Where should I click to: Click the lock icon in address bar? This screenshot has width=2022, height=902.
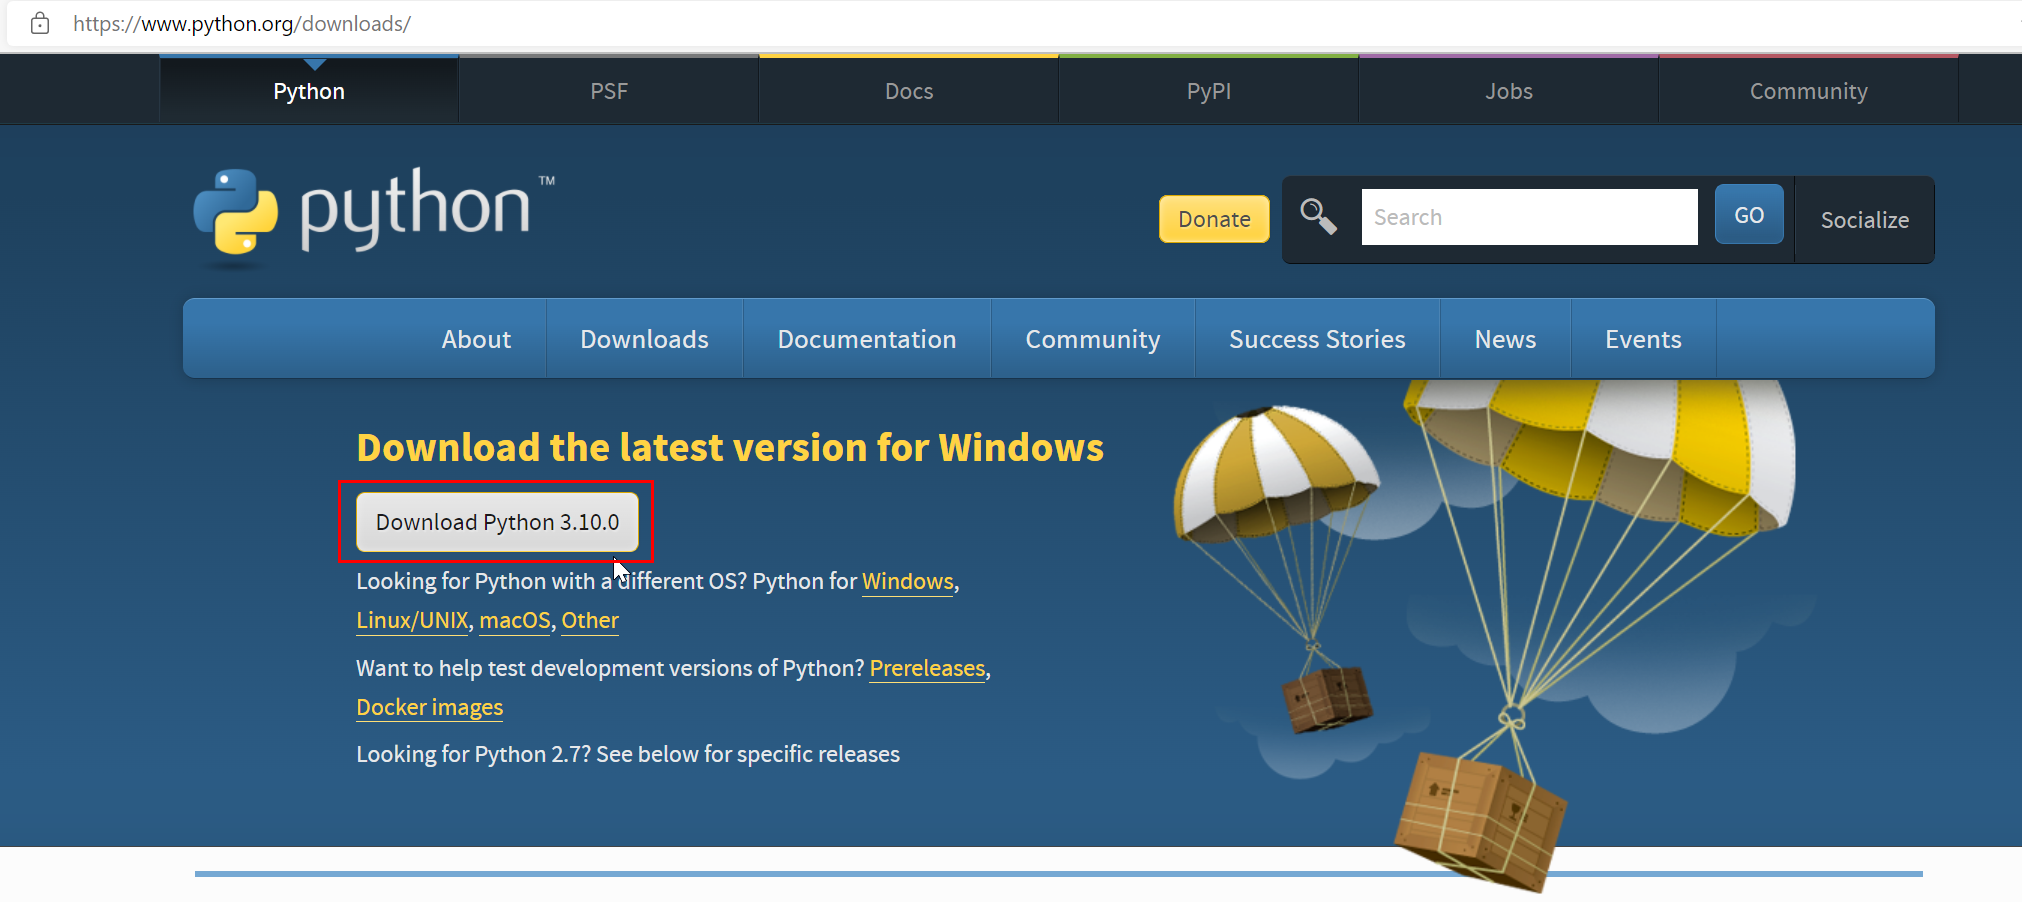40,23
